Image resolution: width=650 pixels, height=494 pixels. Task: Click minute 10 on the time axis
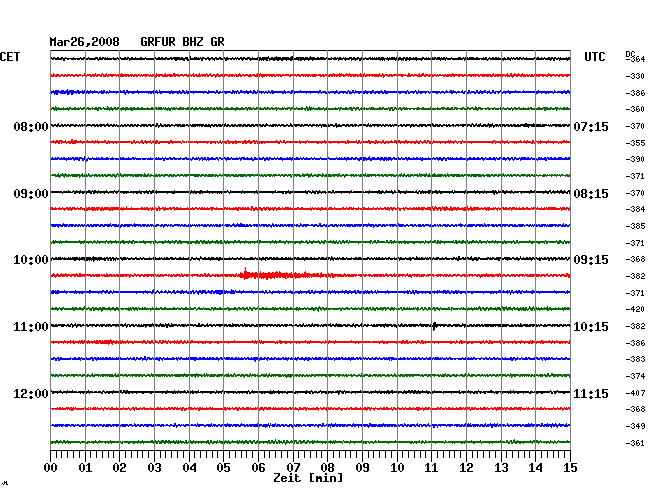[x=397, y=468]
